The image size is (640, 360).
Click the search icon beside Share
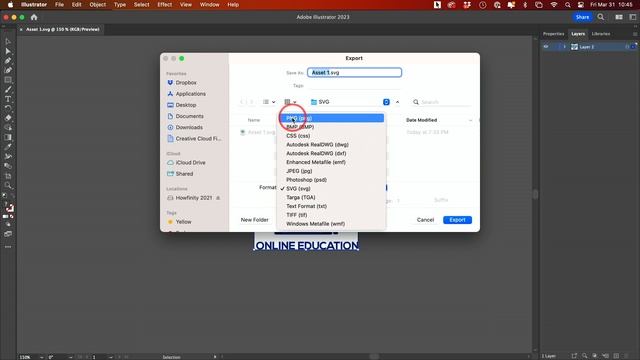(x=601, y=17)
